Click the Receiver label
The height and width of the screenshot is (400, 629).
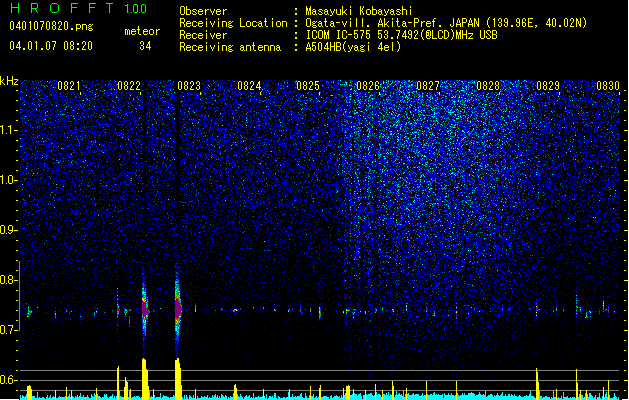(x=203, y=35)
